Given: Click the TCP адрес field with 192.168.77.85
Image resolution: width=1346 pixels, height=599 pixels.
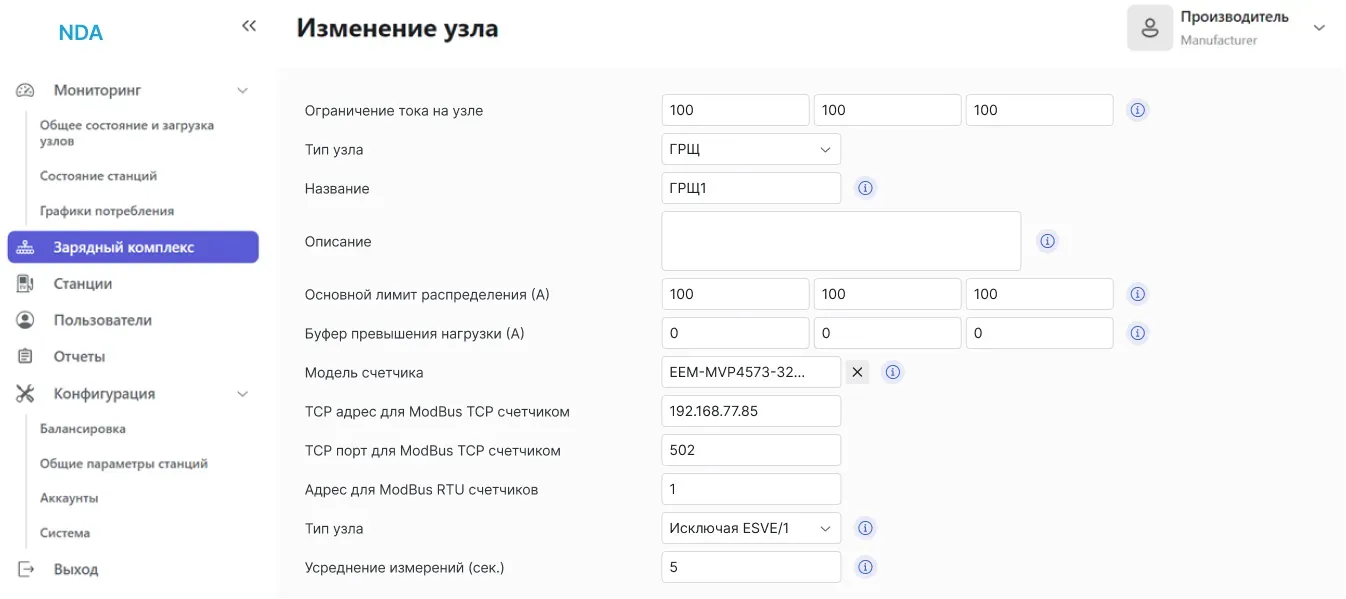Looking at the screenshot, I should [750, 411].
